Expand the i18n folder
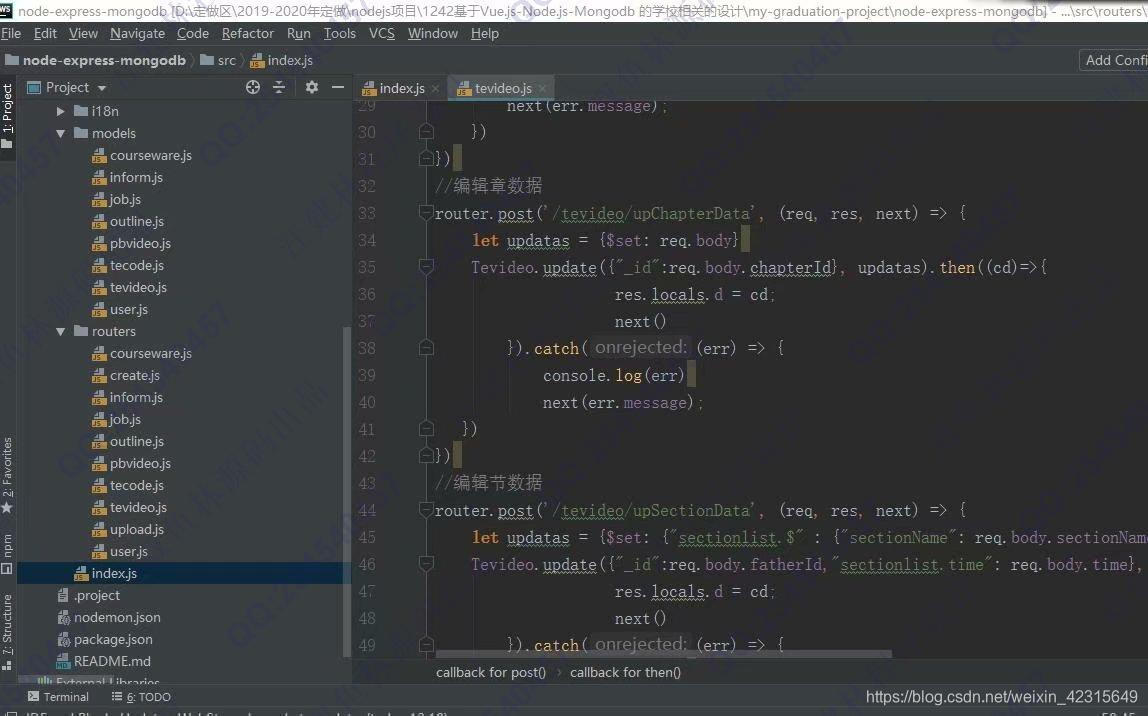Image resolution: width=1148 pixels, height=716 pixels. (61, 111)
